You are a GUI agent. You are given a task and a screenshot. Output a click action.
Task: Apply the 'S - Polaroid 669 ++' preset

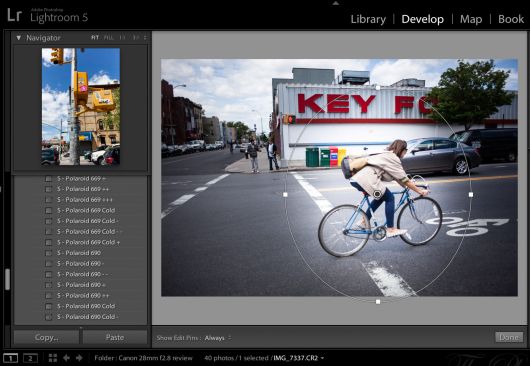click(83, 189)
